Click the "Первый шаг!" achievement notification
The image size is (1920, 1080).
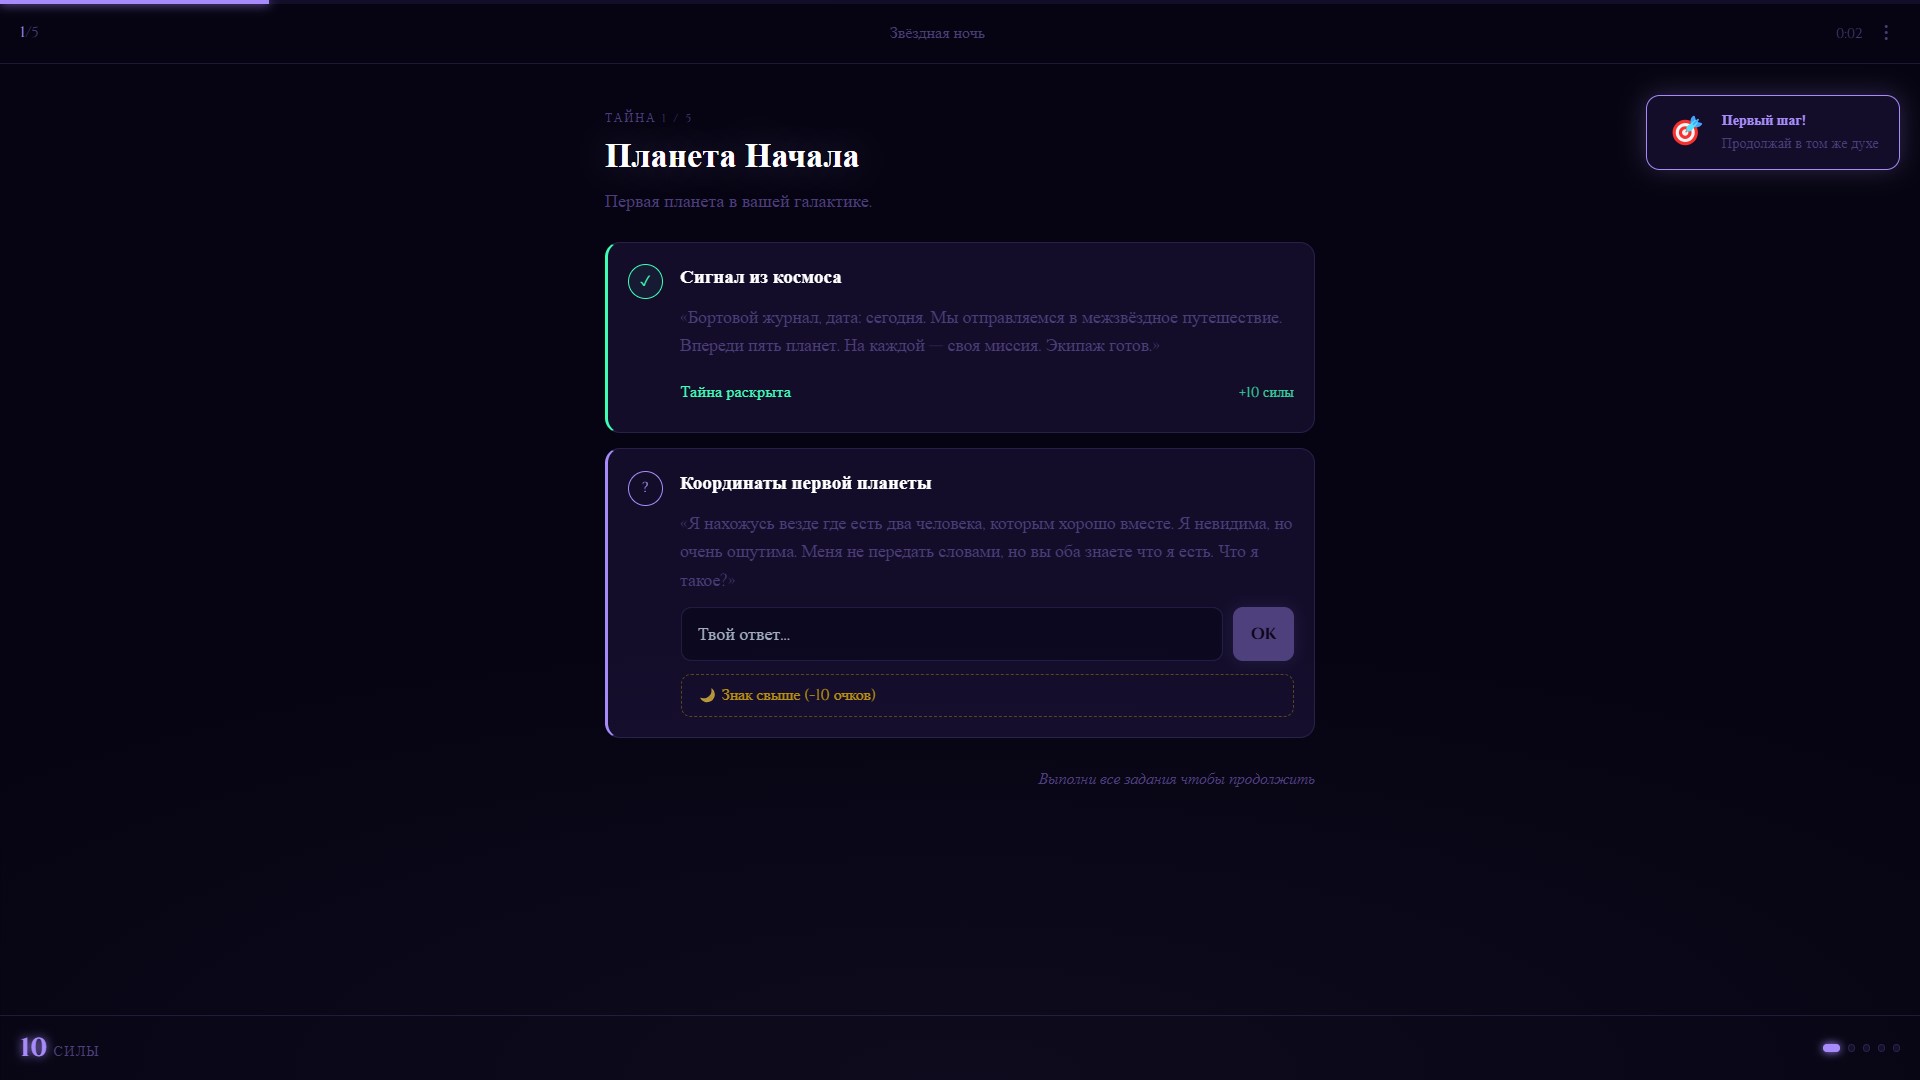1772,132
